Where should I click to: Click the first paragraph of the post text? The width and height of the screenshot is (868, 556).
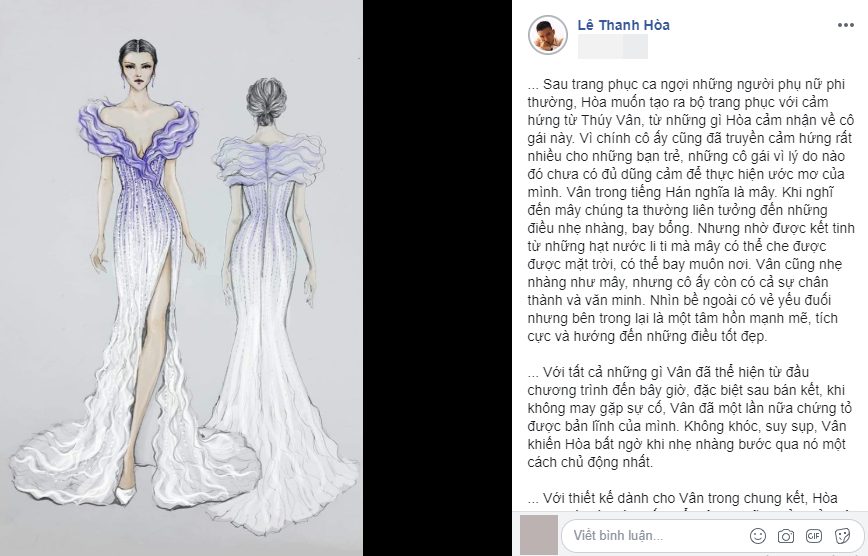[691, 210]
